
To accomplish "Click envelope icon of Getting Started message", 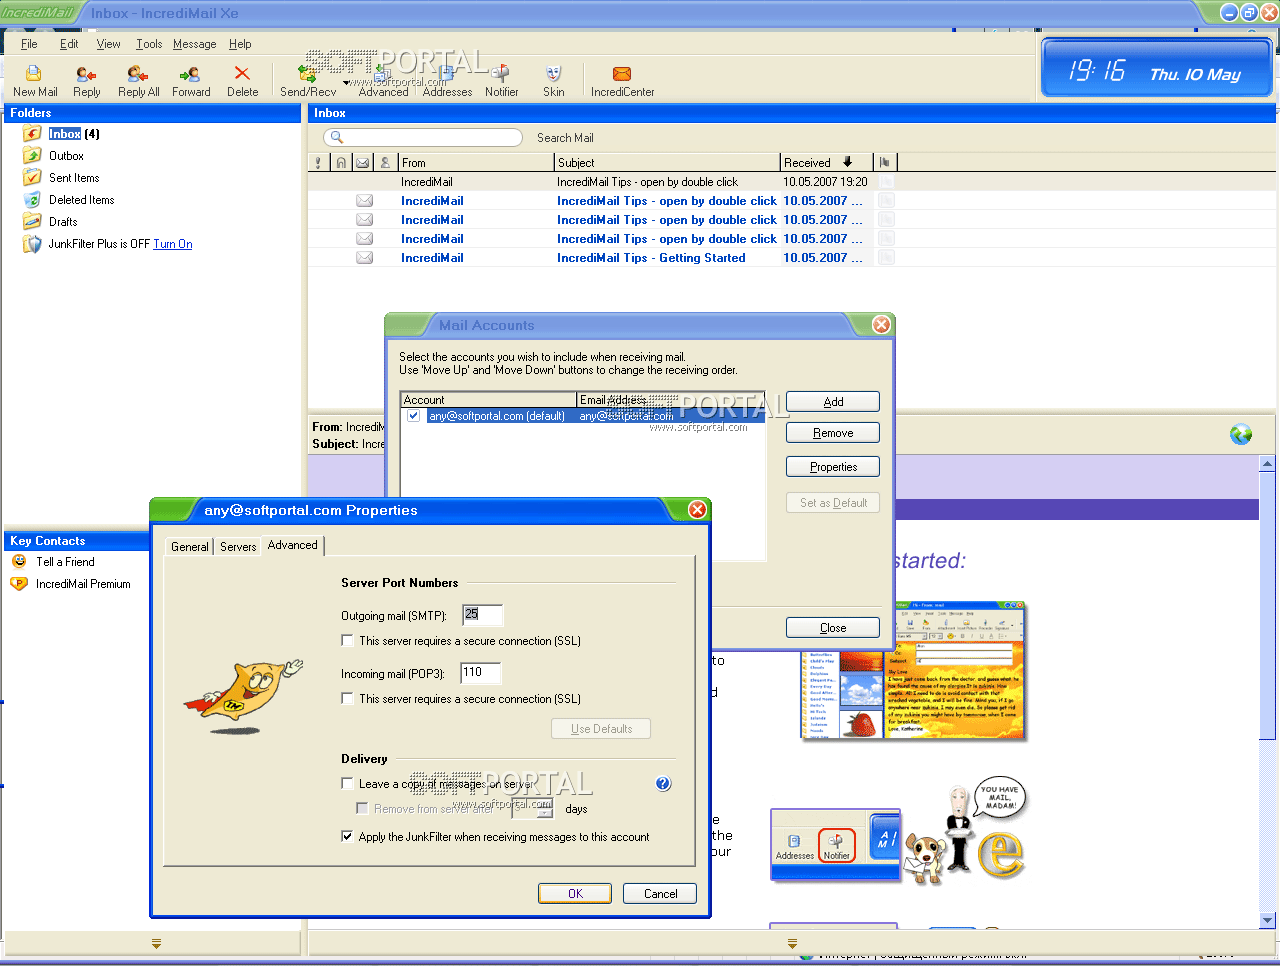I will pos(365,258).
